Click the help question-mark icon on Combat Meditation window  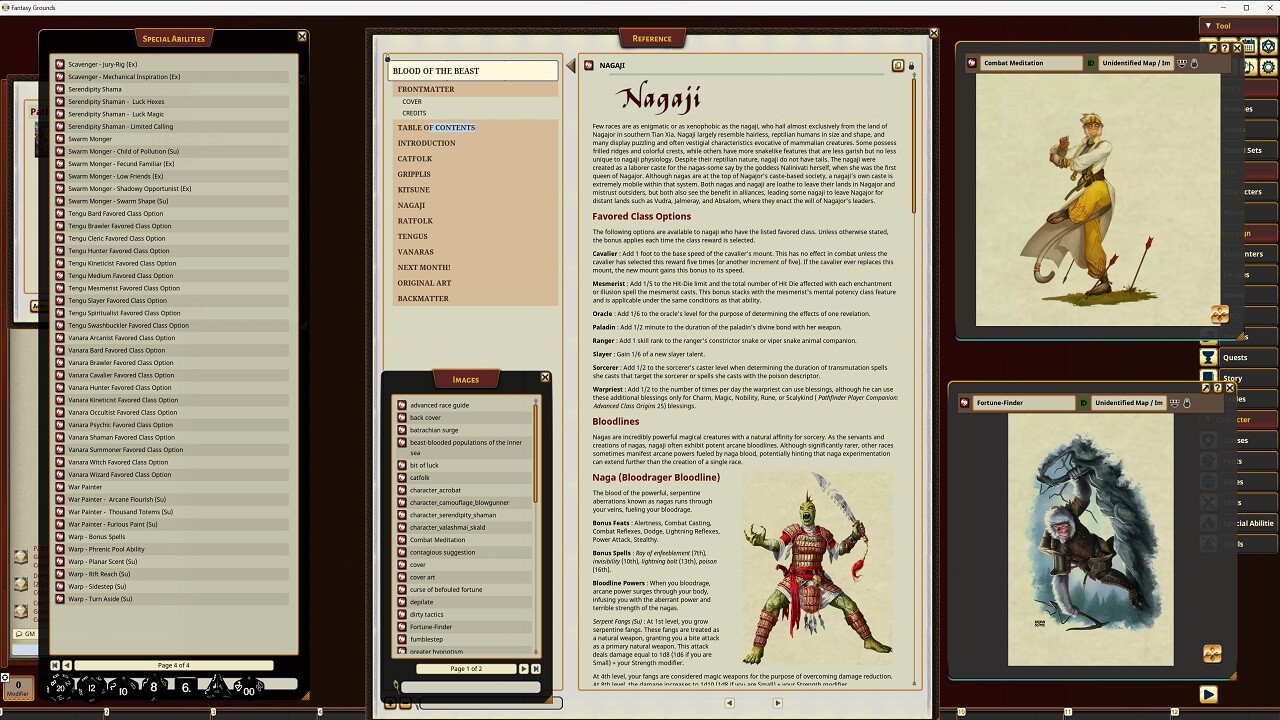tap(1227, 48)
